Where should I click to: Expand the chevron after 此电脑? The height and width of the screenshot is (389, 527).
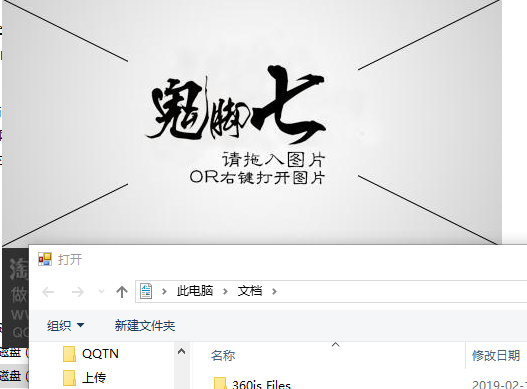(226, 291)
